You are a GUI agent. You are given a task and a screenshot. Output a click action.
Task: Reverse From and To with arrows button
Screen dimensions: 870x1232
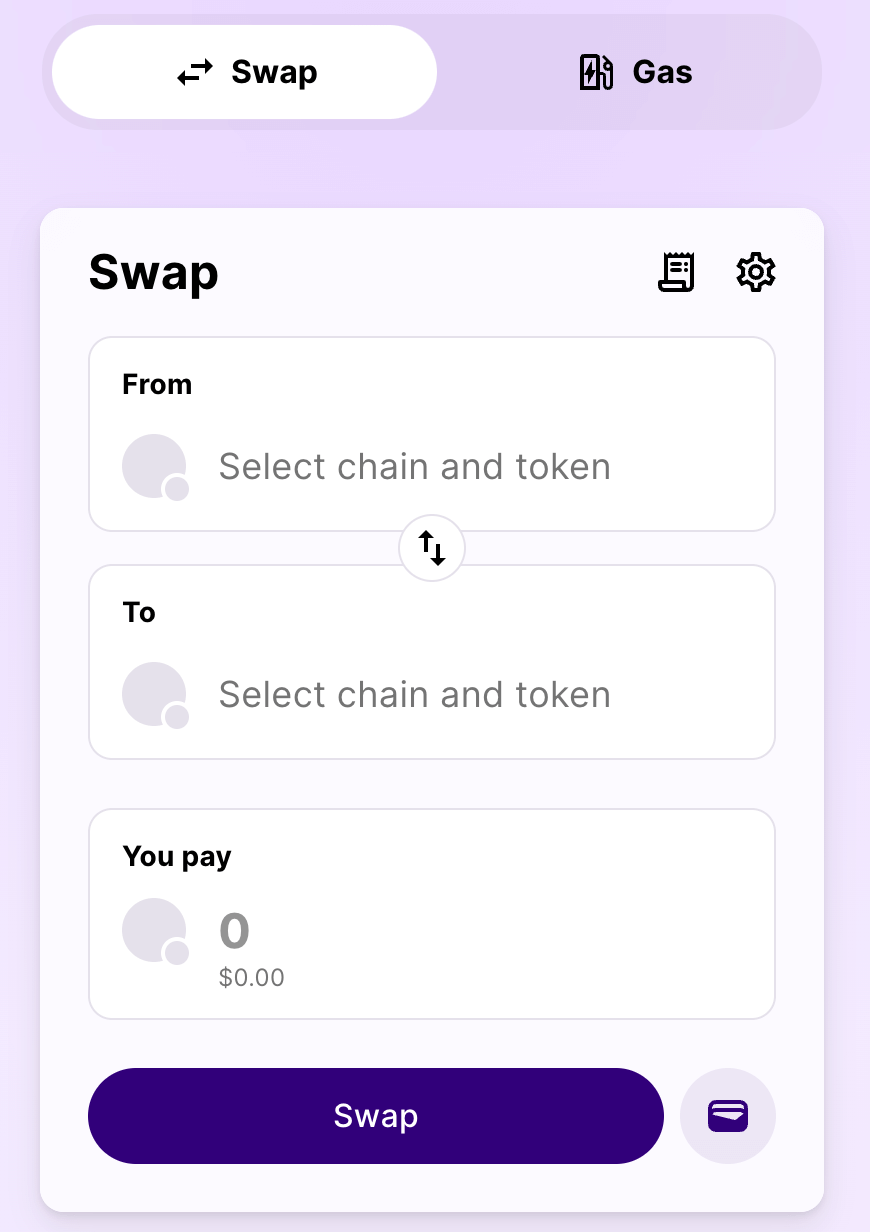pyautogui.click(x=432, y=548)
